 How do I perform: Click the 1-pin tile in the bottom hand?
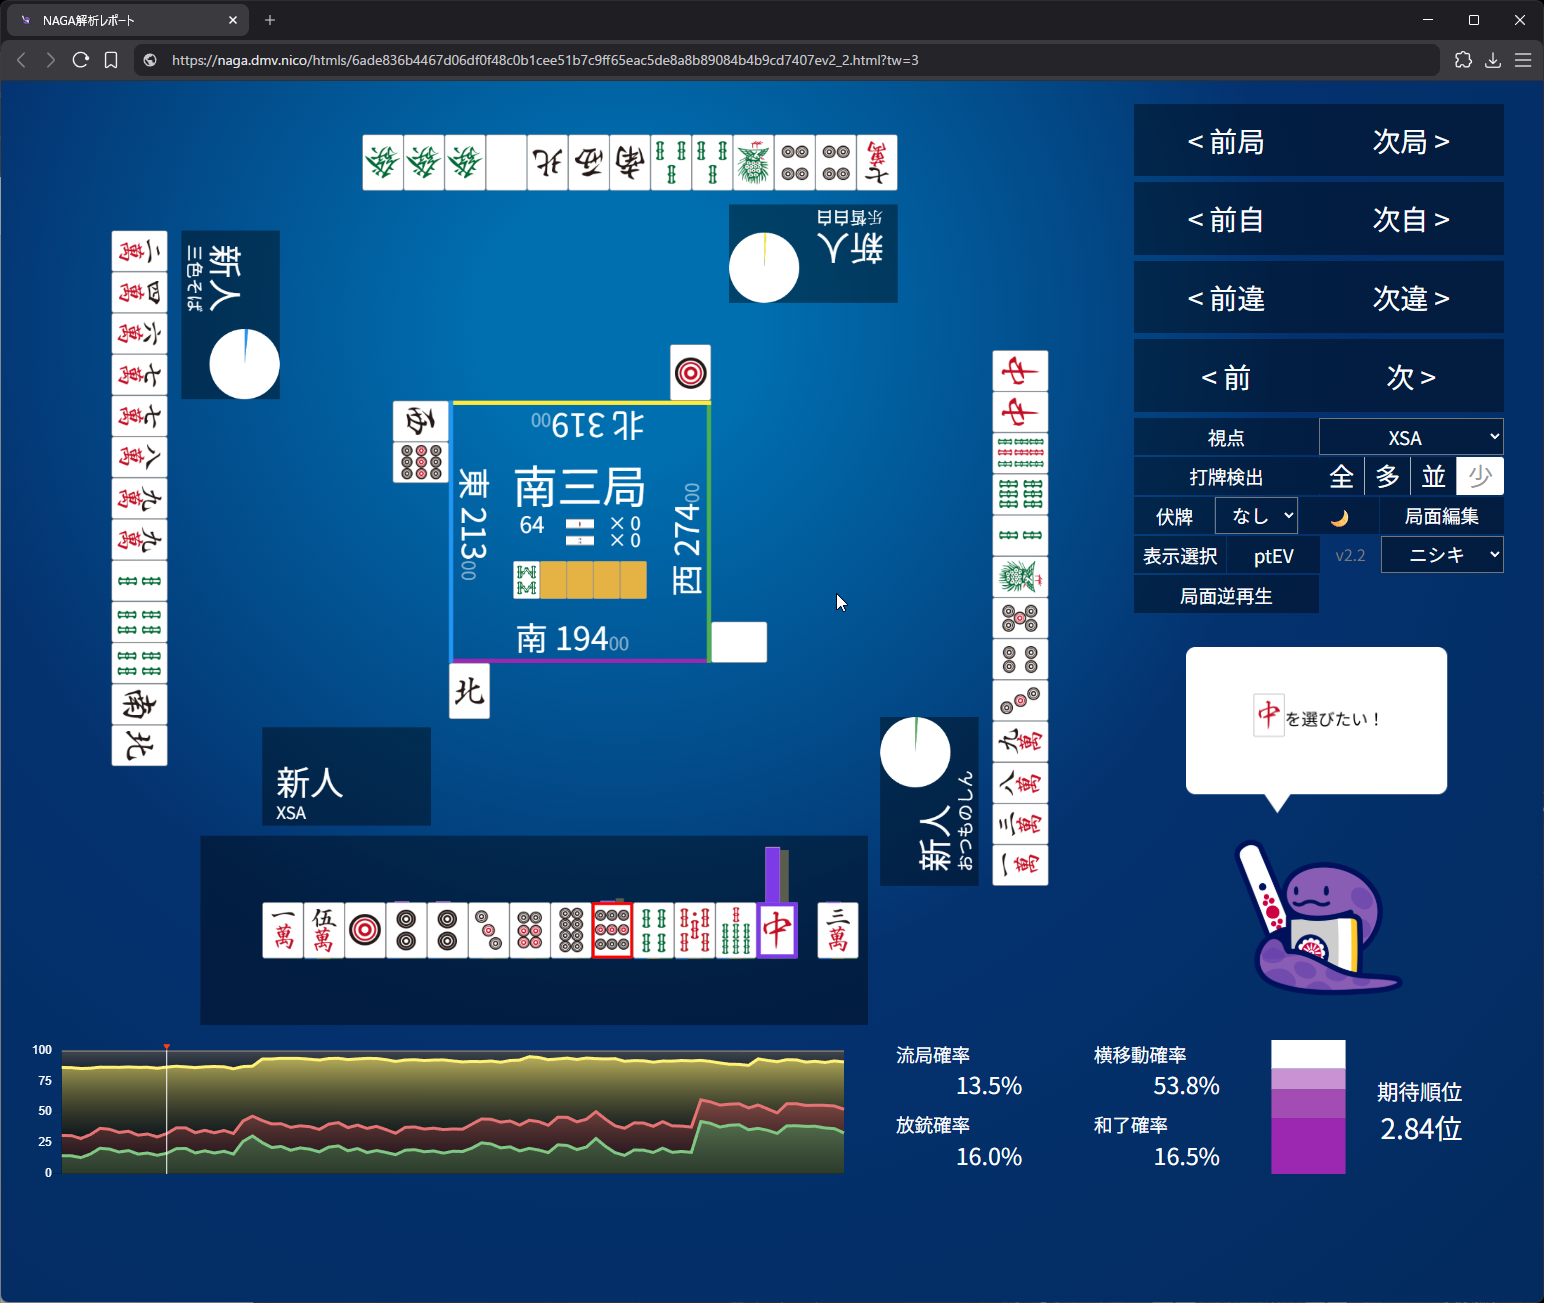(365, 930)
